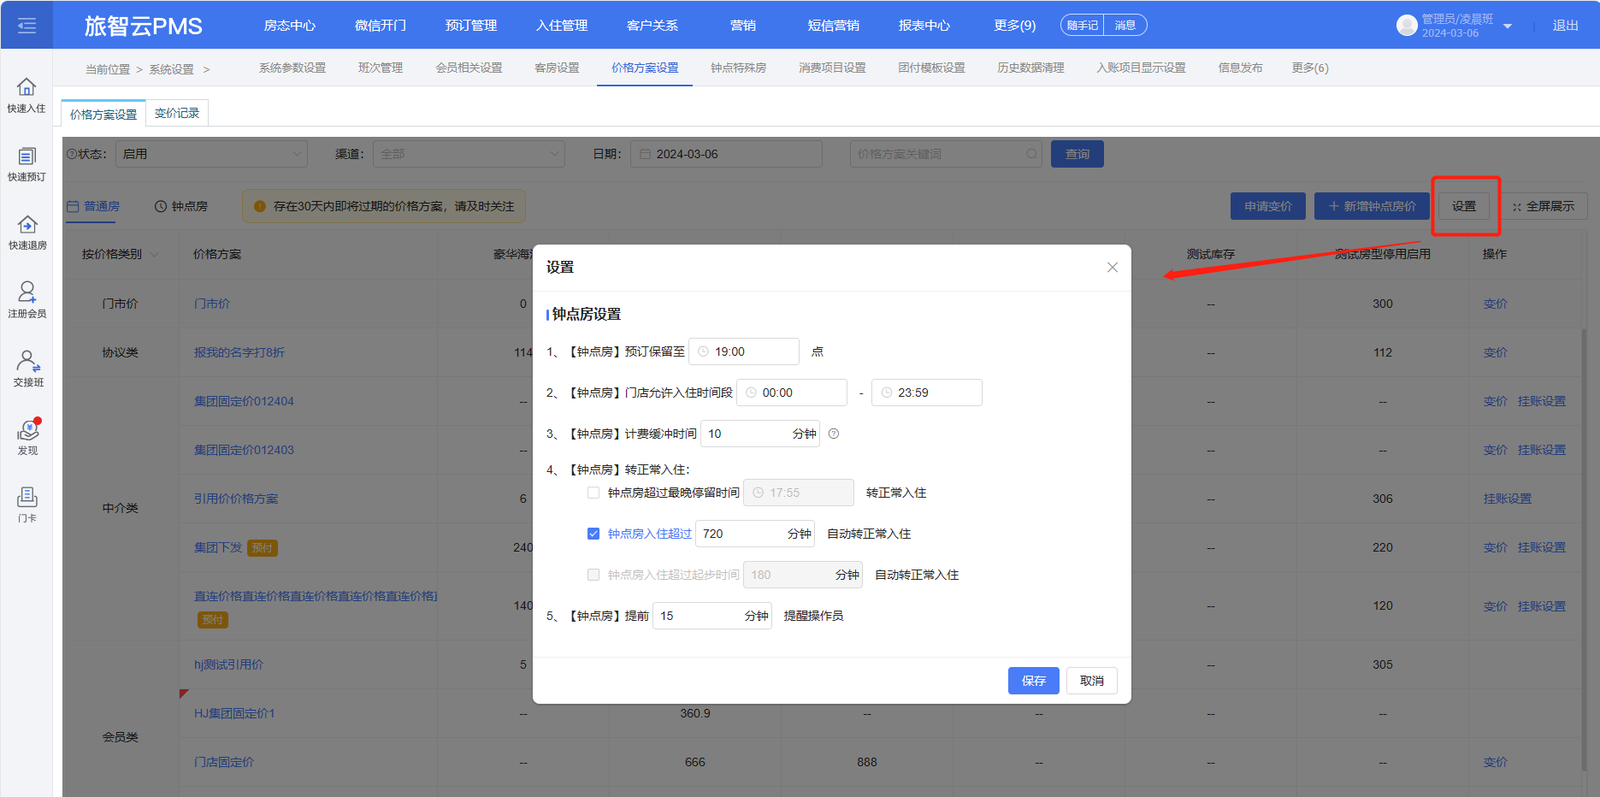Image resolution: width=1600 pixels, height=797 pixels.
Task: Open the end time picker 23:59
Action: pyautogui.click(x=927, y=393)
